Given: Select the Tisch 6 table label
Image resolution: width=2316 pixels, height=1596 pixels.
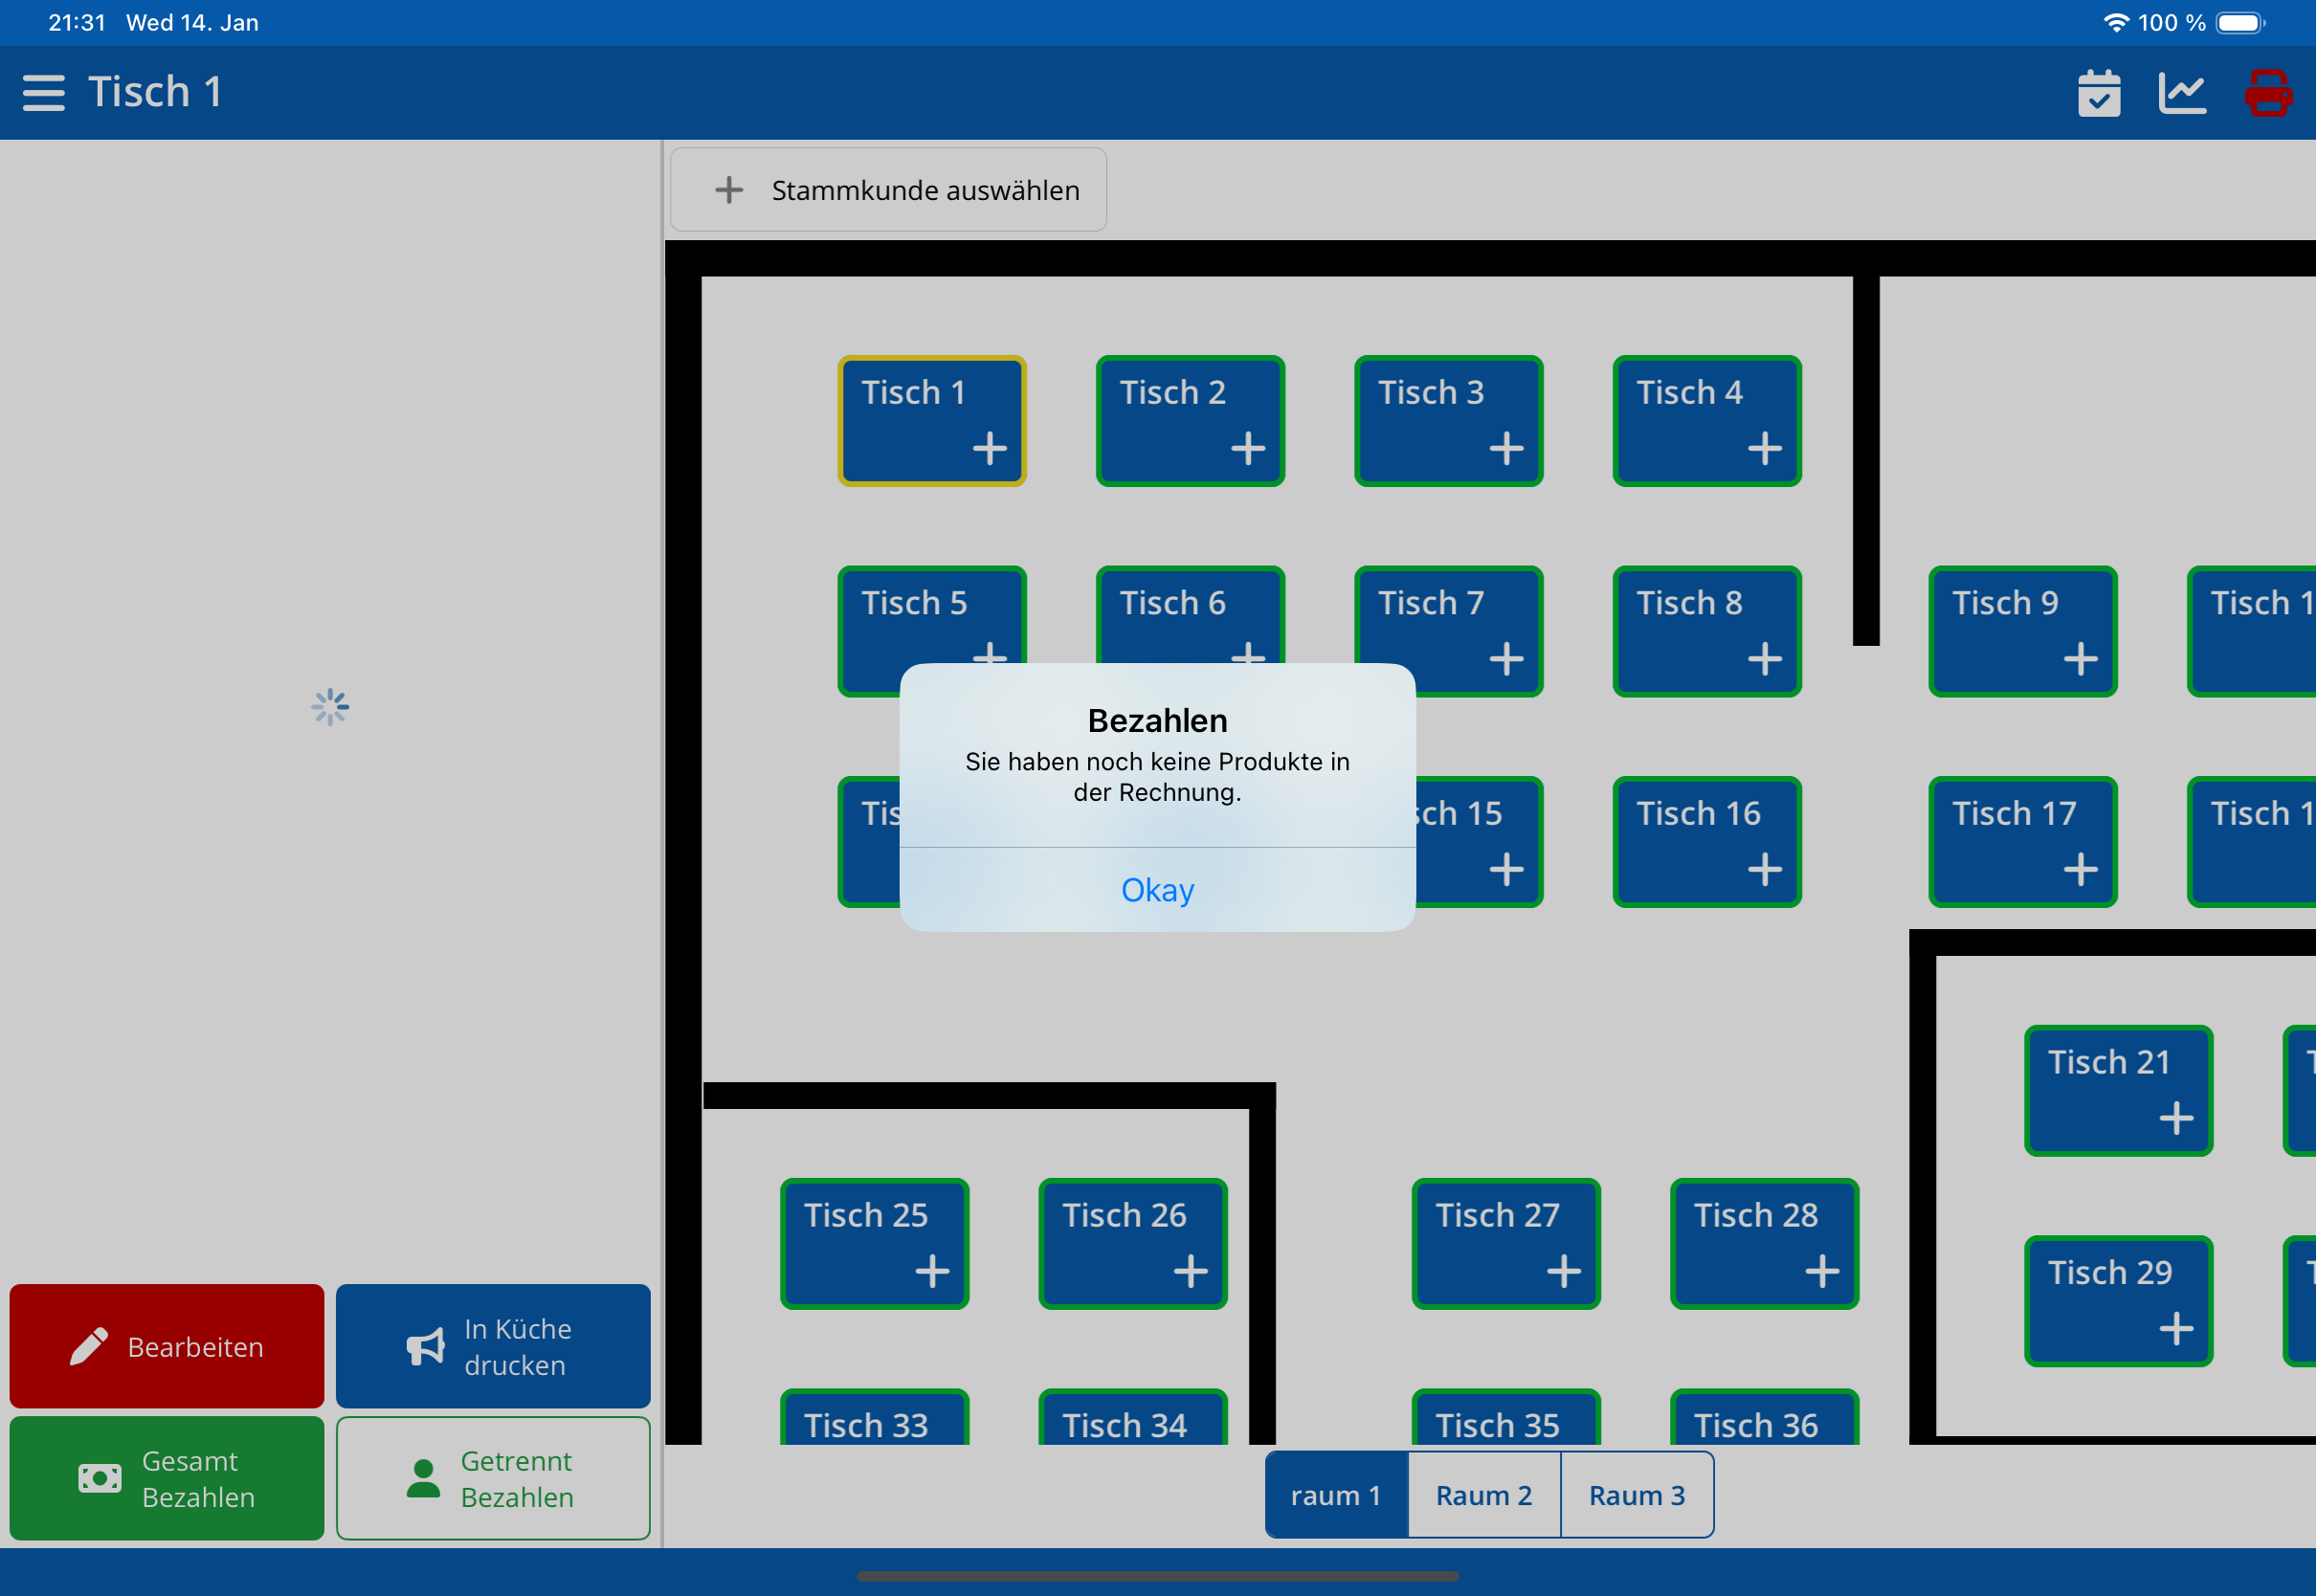Looking at the screenshot, I should [1172, 603].
